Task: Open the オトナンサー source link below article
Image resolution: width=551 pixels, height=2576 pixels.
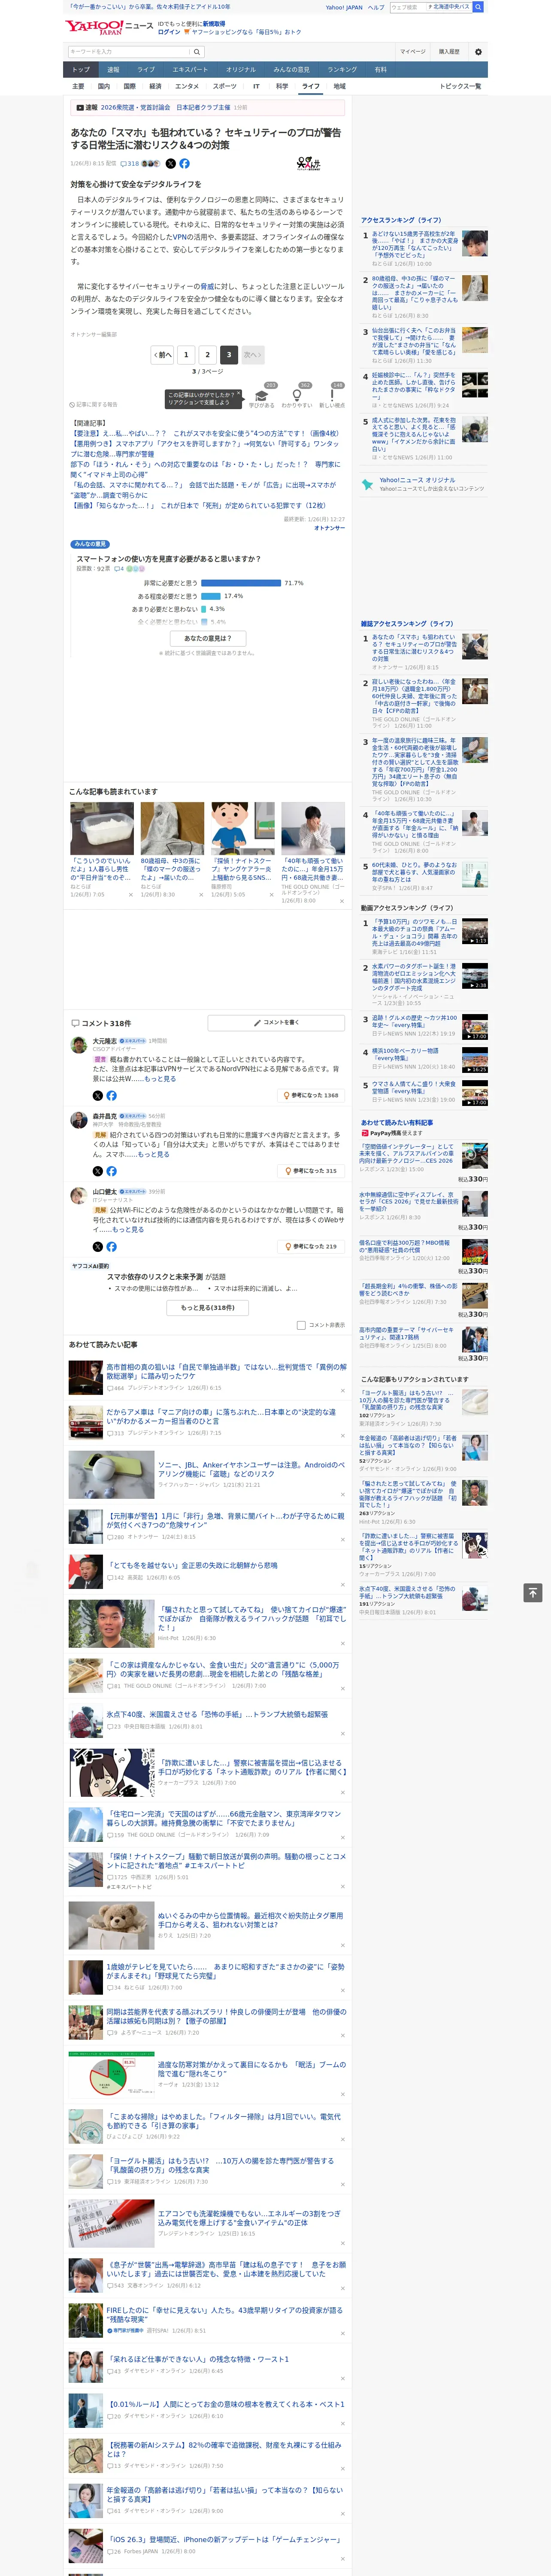Action: (329, 528)
